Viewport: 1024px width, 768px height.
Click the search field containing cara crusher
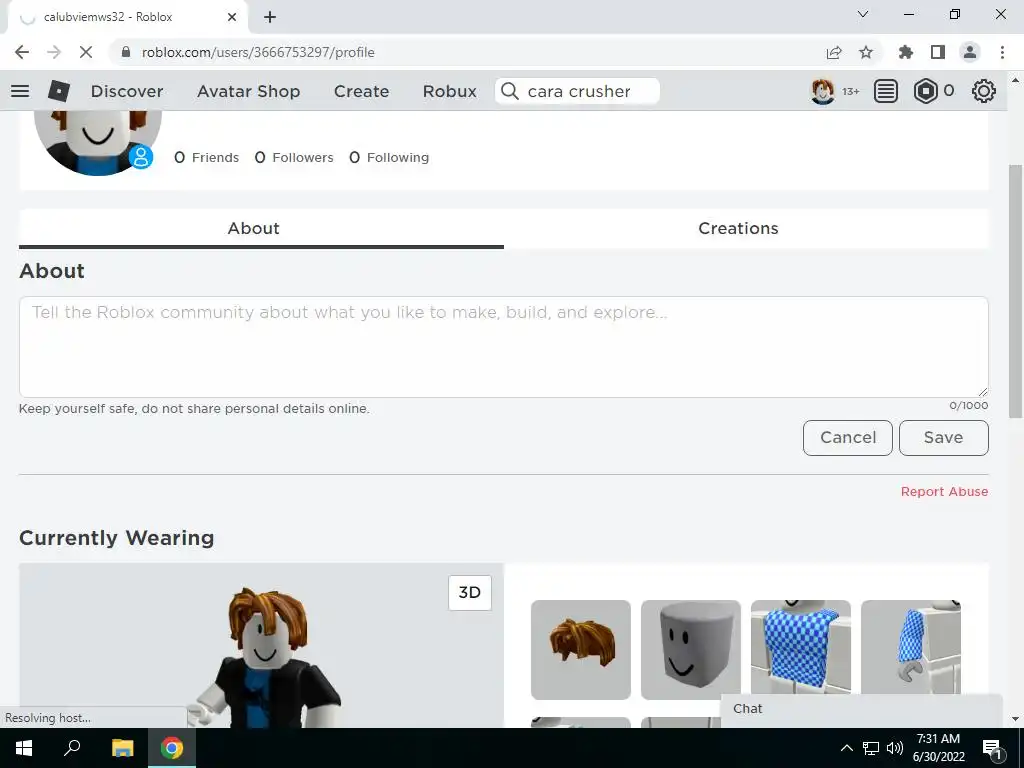tap(577, 91)
